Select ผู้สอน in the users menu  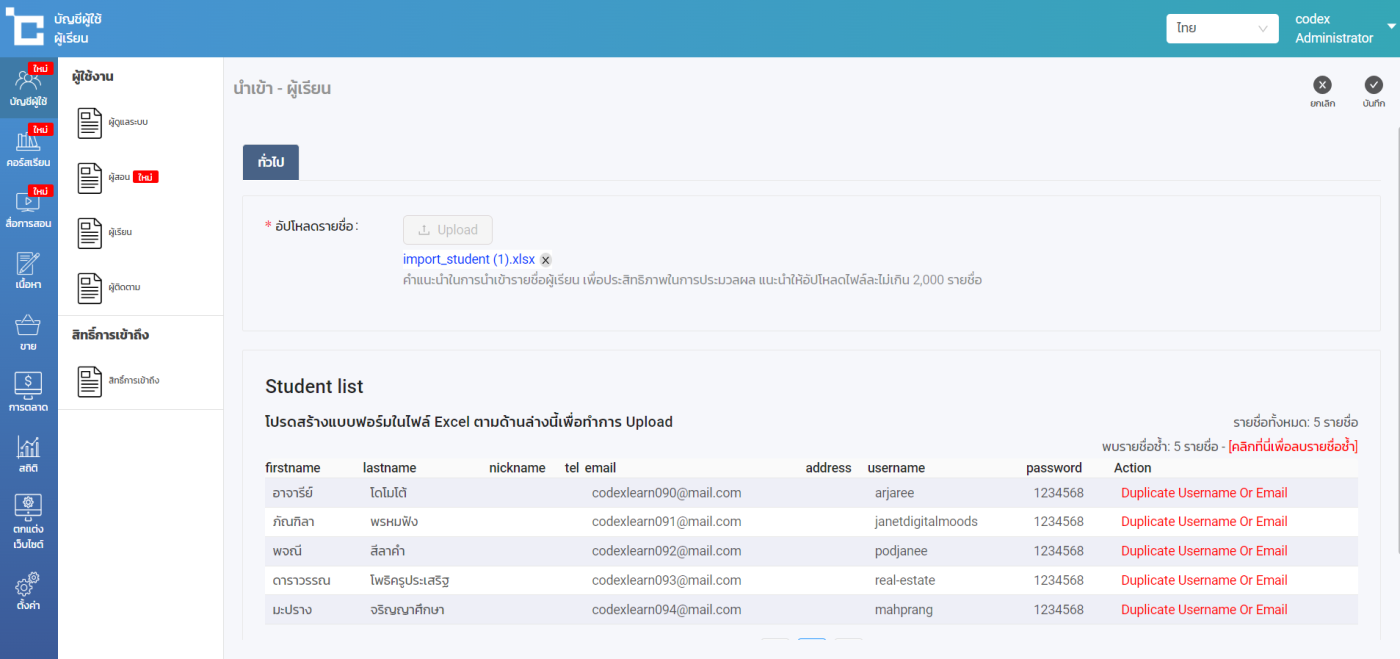click(120, 178)
